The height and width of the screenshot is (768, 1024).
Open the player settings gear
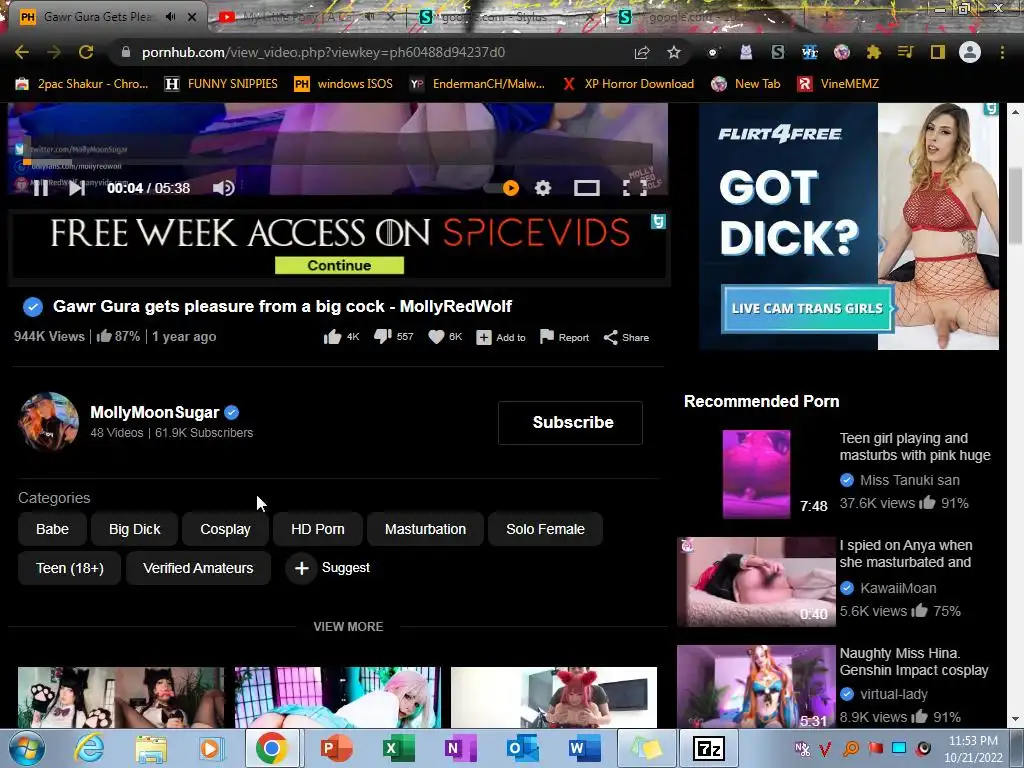543,188
